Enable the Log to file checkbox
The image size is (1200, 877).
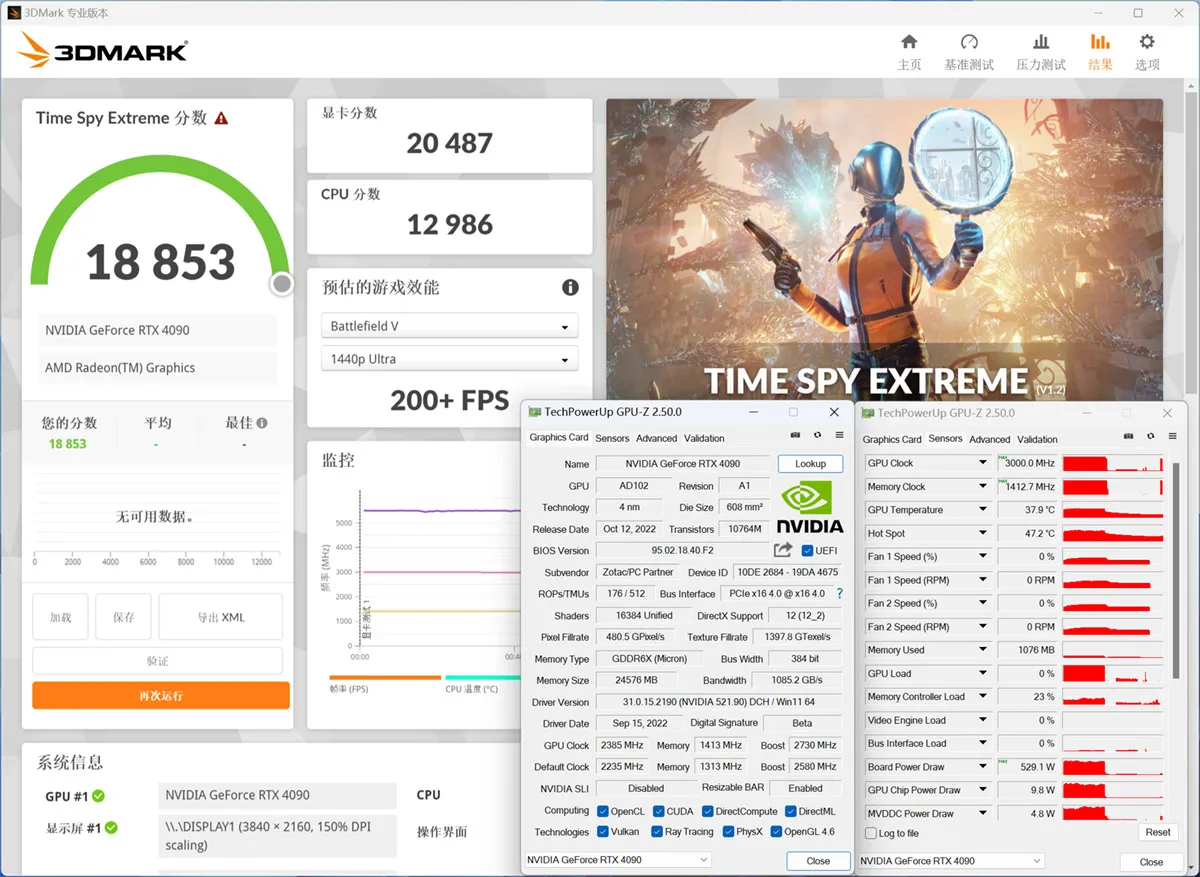tap(871, 834)
